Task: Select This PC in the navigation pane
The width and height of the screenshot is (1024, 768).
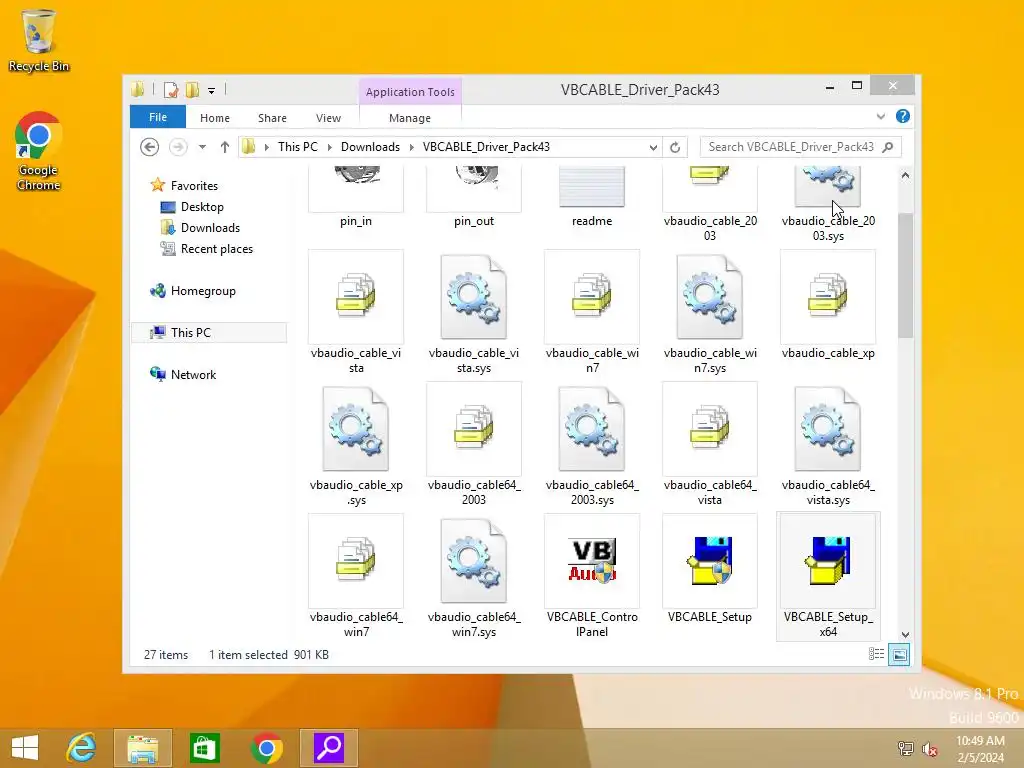Action: click(209, 332)
